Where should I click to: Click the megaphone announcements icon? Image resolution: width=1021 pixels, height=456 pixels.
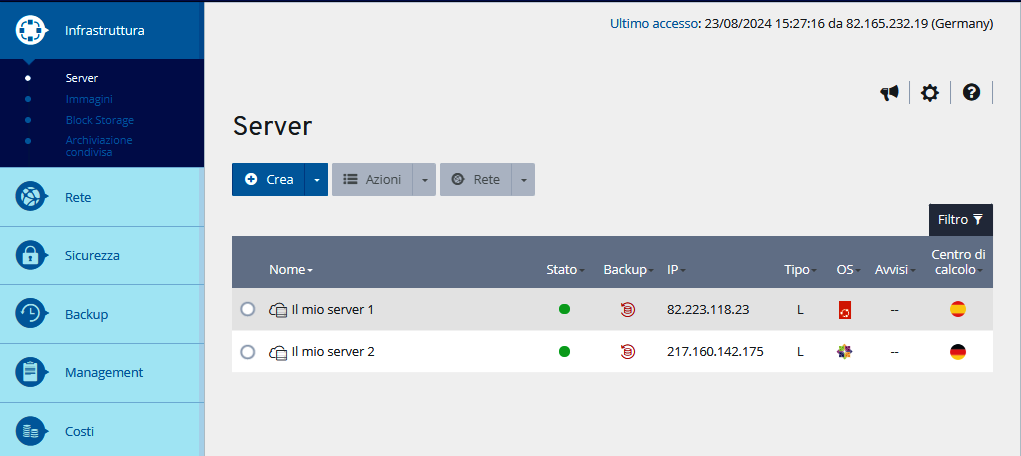pyautogui.click(x=889, y=93)
